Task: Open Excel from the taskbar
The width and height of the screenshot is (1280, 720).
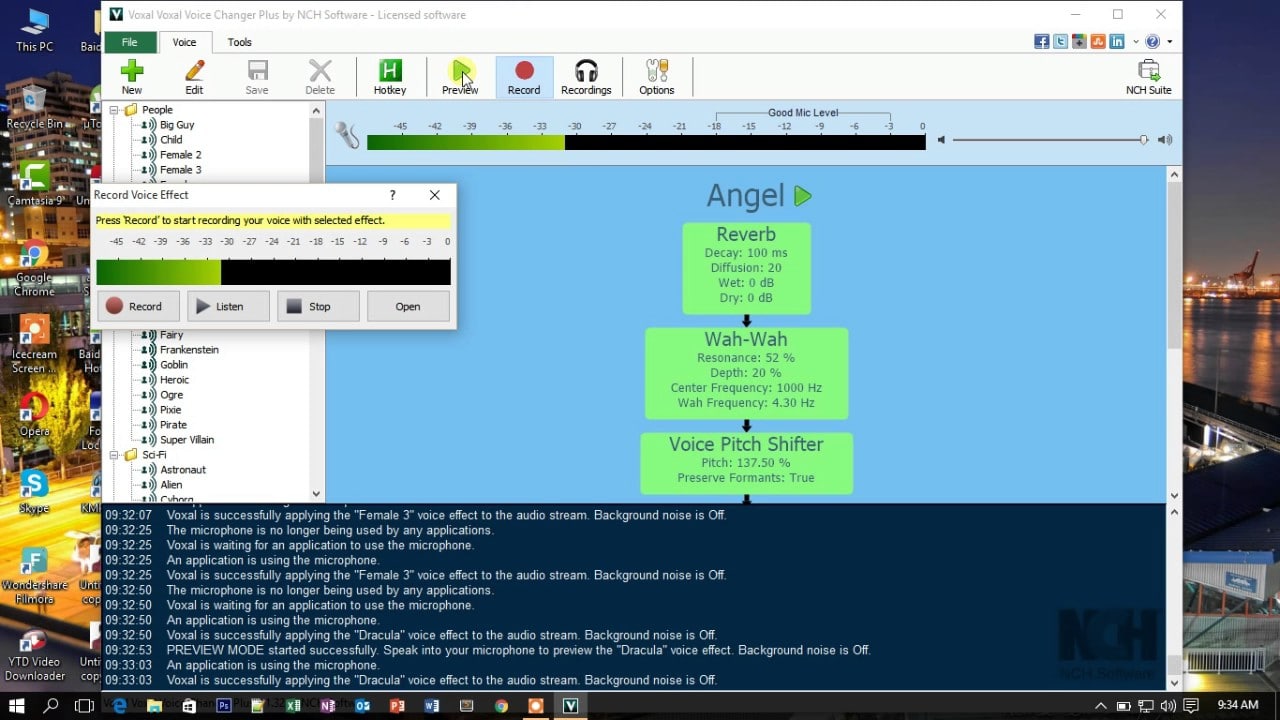Action: pos(293,705)
